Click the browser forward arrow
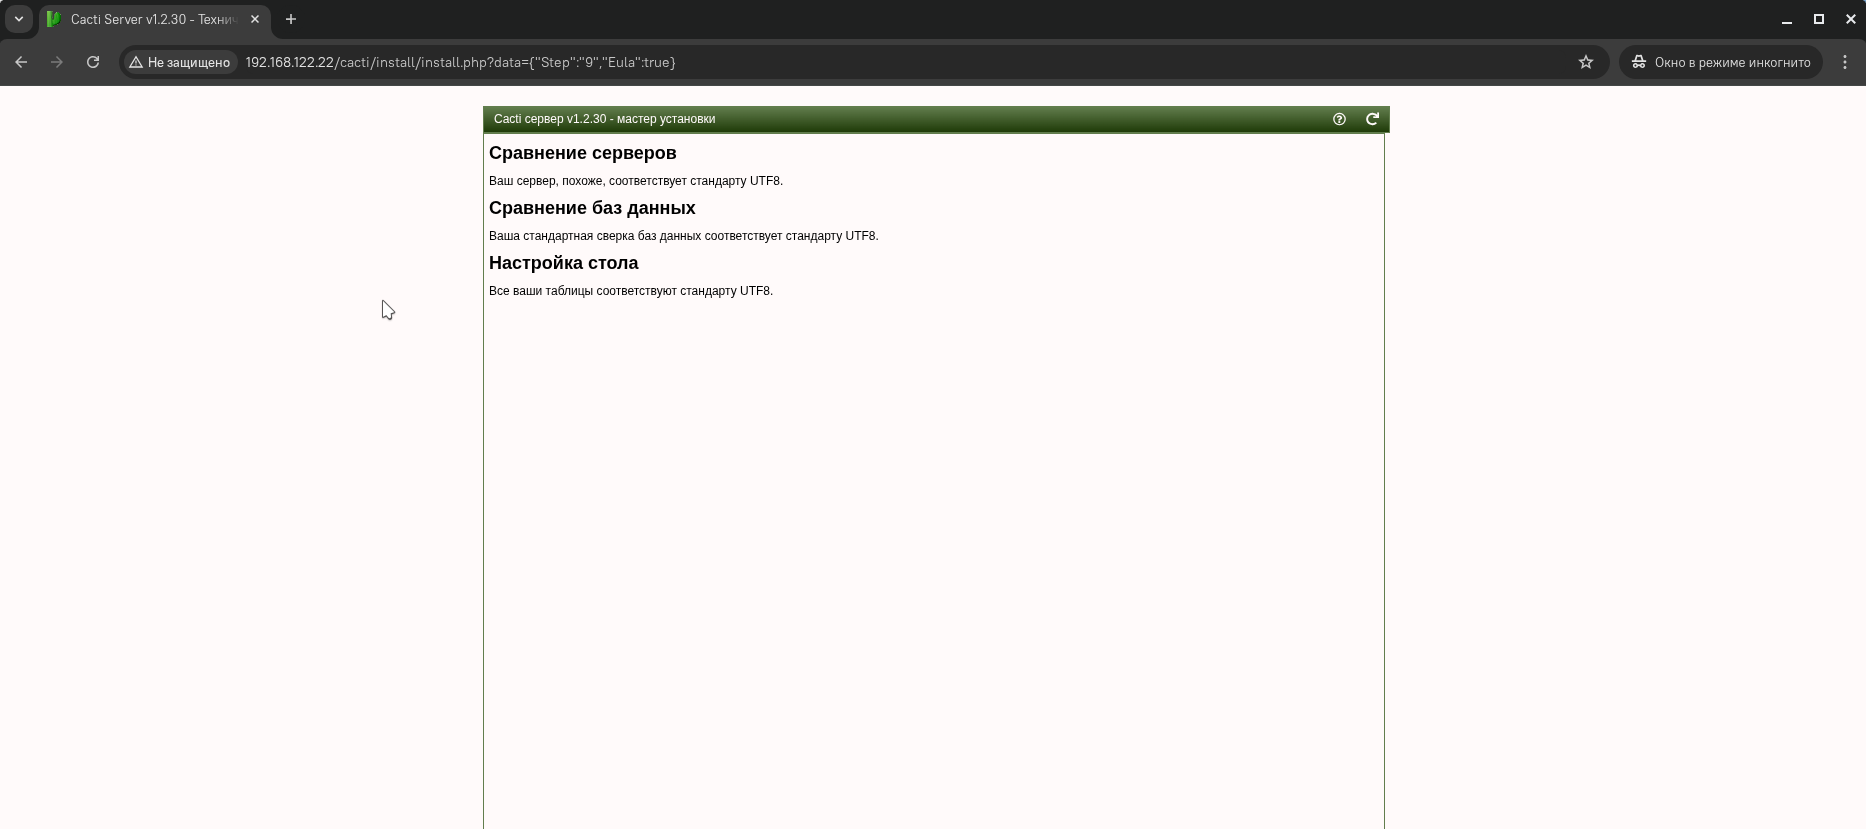This screenshot has width=1866, height=829. 57,62
